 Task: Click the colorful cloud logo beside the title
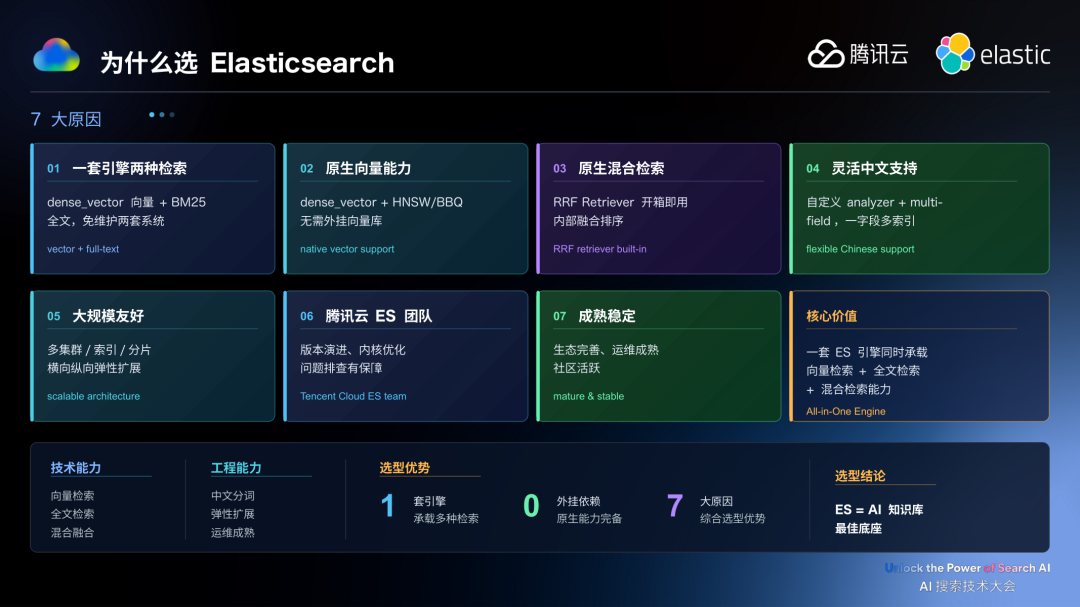pyautogui.click(x=56, y=55)
